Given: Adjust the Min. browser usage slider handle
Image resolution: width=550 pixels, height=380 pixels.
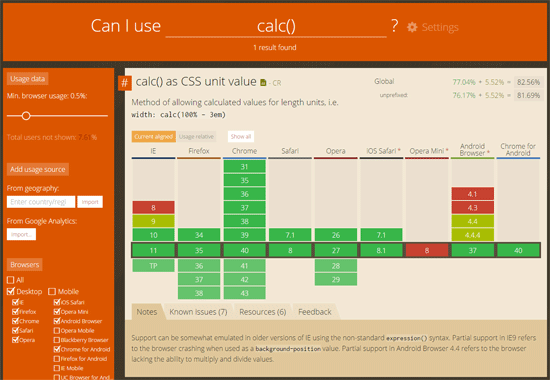Looking at the screenshot, I should [26, 116].
